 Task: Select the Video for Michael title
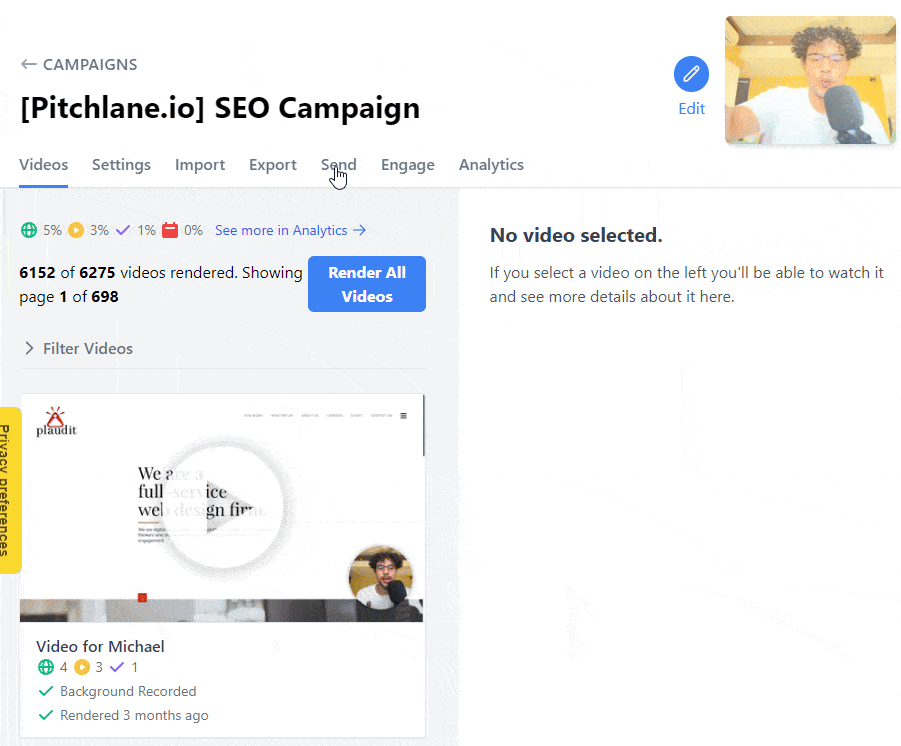(x=100, y=647)
